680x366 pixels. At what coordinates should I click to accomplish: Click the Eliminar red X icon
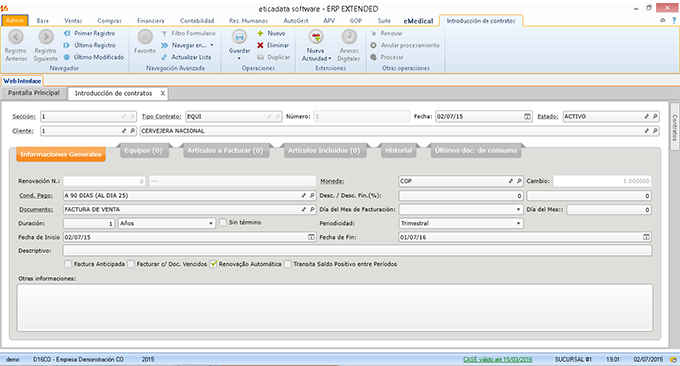click(260, 45)
